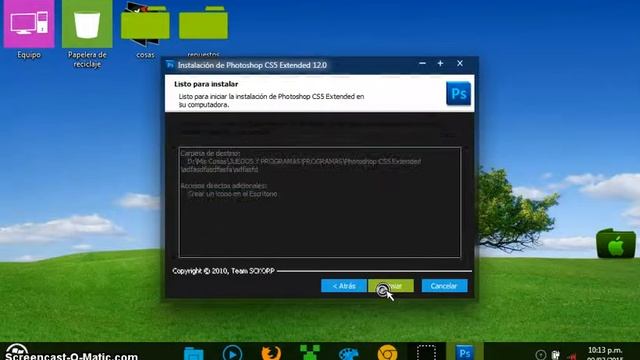The height and width of the screenshot is (360, 640).
Task: Click the Ps logo in installer header
Action: (458, 93)
